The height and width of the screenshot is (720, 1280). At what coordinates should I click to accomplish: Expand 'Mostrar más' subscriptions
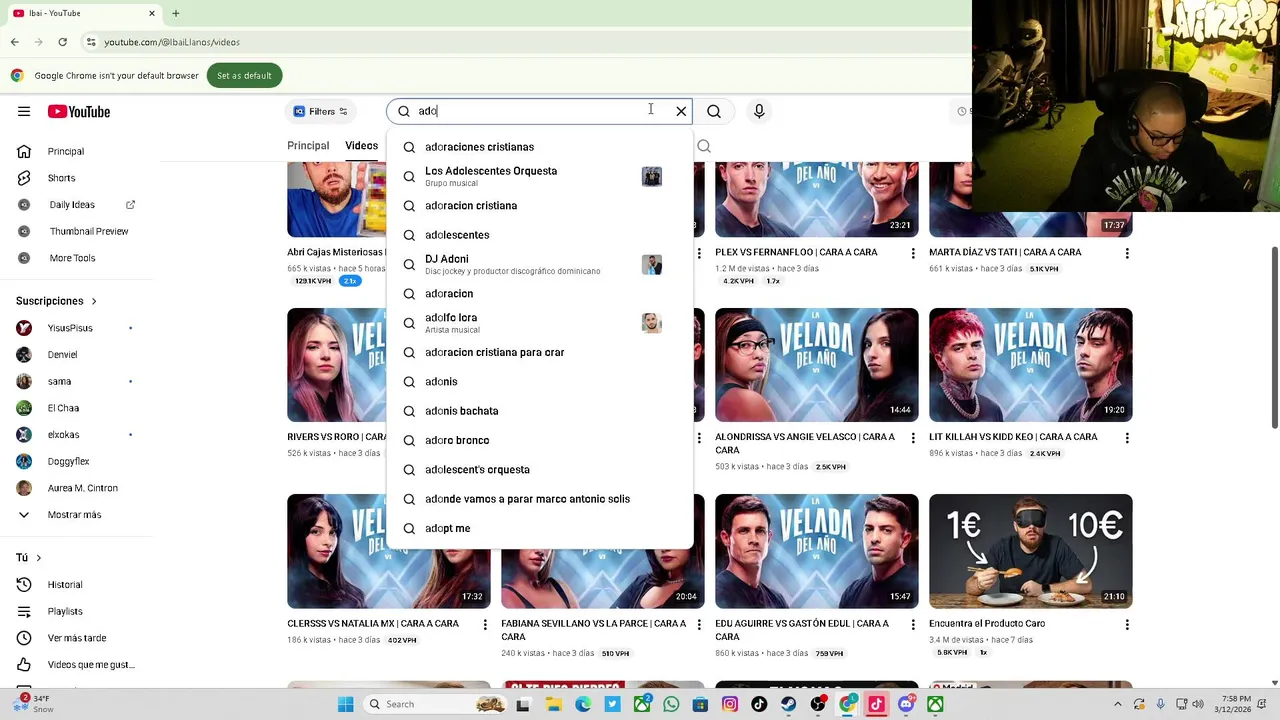(74, 515)
